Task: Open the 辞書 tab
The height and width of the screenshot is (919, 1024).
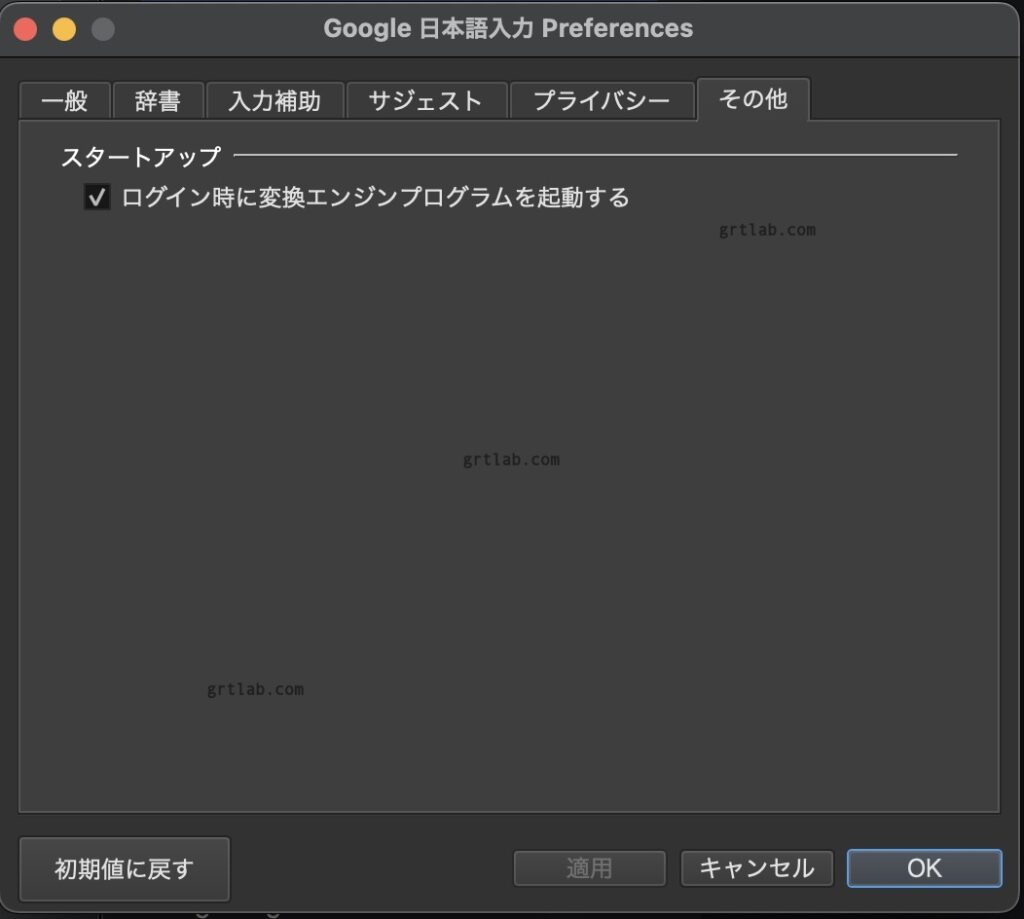Action: point(158,101)
